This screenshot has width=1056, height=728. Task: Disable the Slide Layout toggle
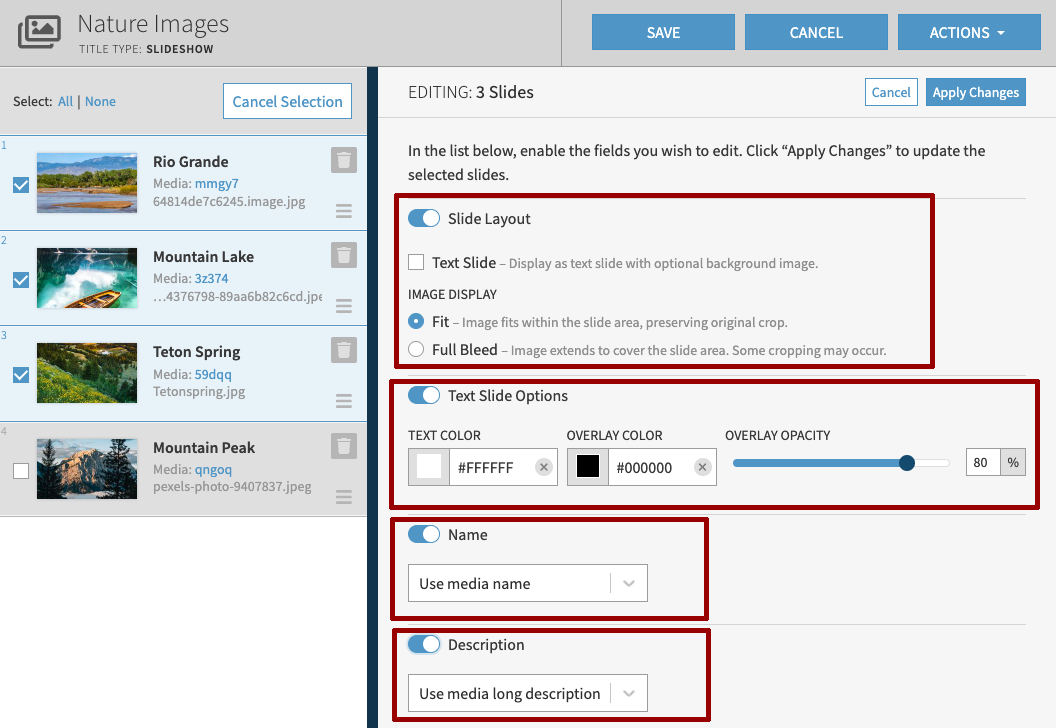(x=423, y=217)
